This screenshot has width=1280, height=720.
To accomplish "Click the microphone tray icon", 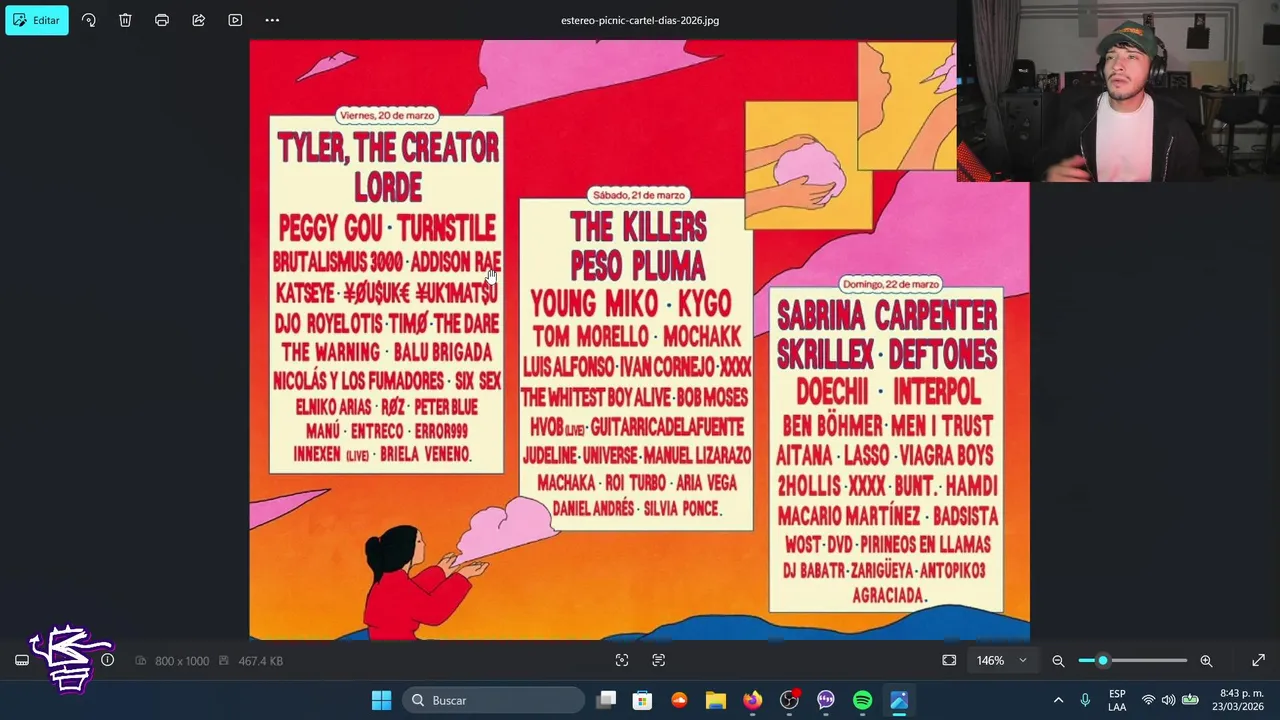I will click(1085, 700).
